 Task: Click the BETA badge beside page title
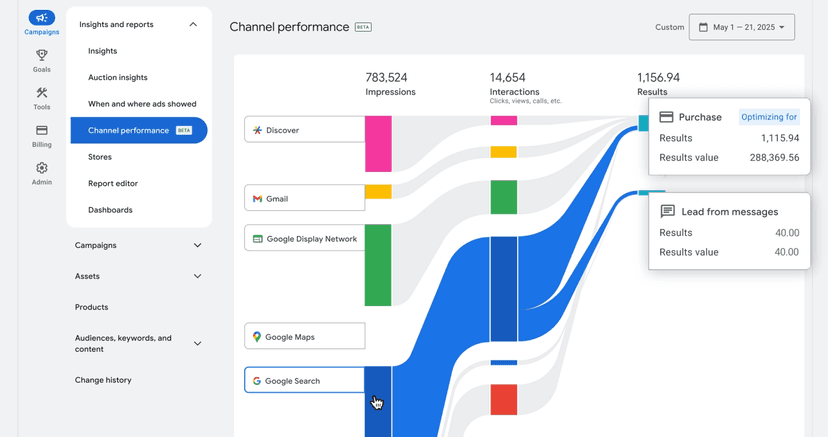(x=363, y=27)
